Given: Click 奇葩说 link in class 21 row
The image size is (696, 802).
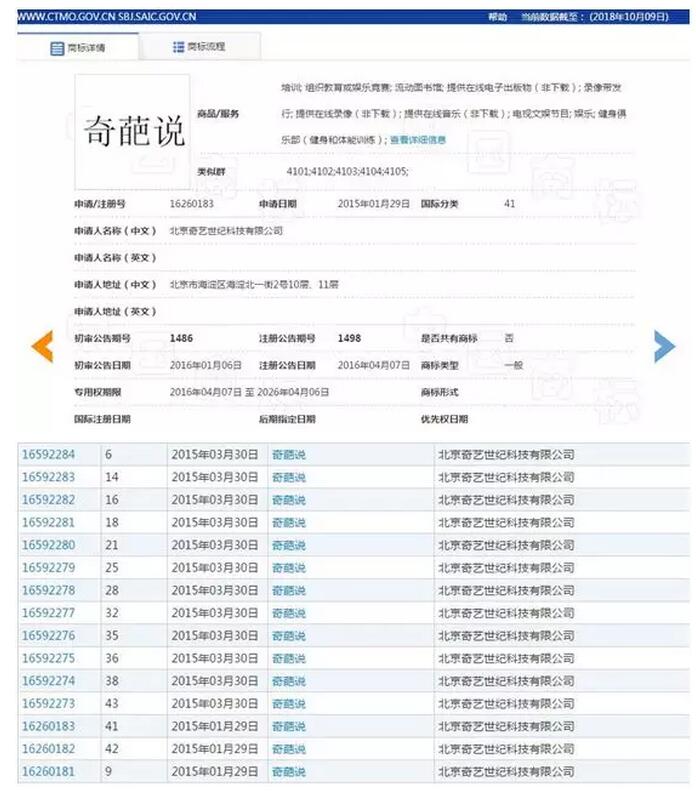Looking at the screenshot, I should pos(289,545).
